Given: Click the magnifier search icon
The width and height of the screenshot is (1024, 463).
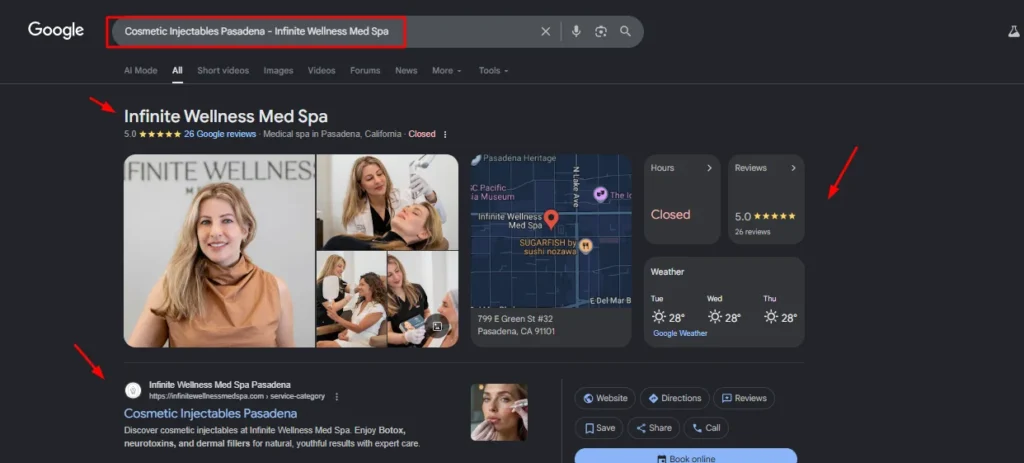Looking at the screenshot, I should (626, 31).
